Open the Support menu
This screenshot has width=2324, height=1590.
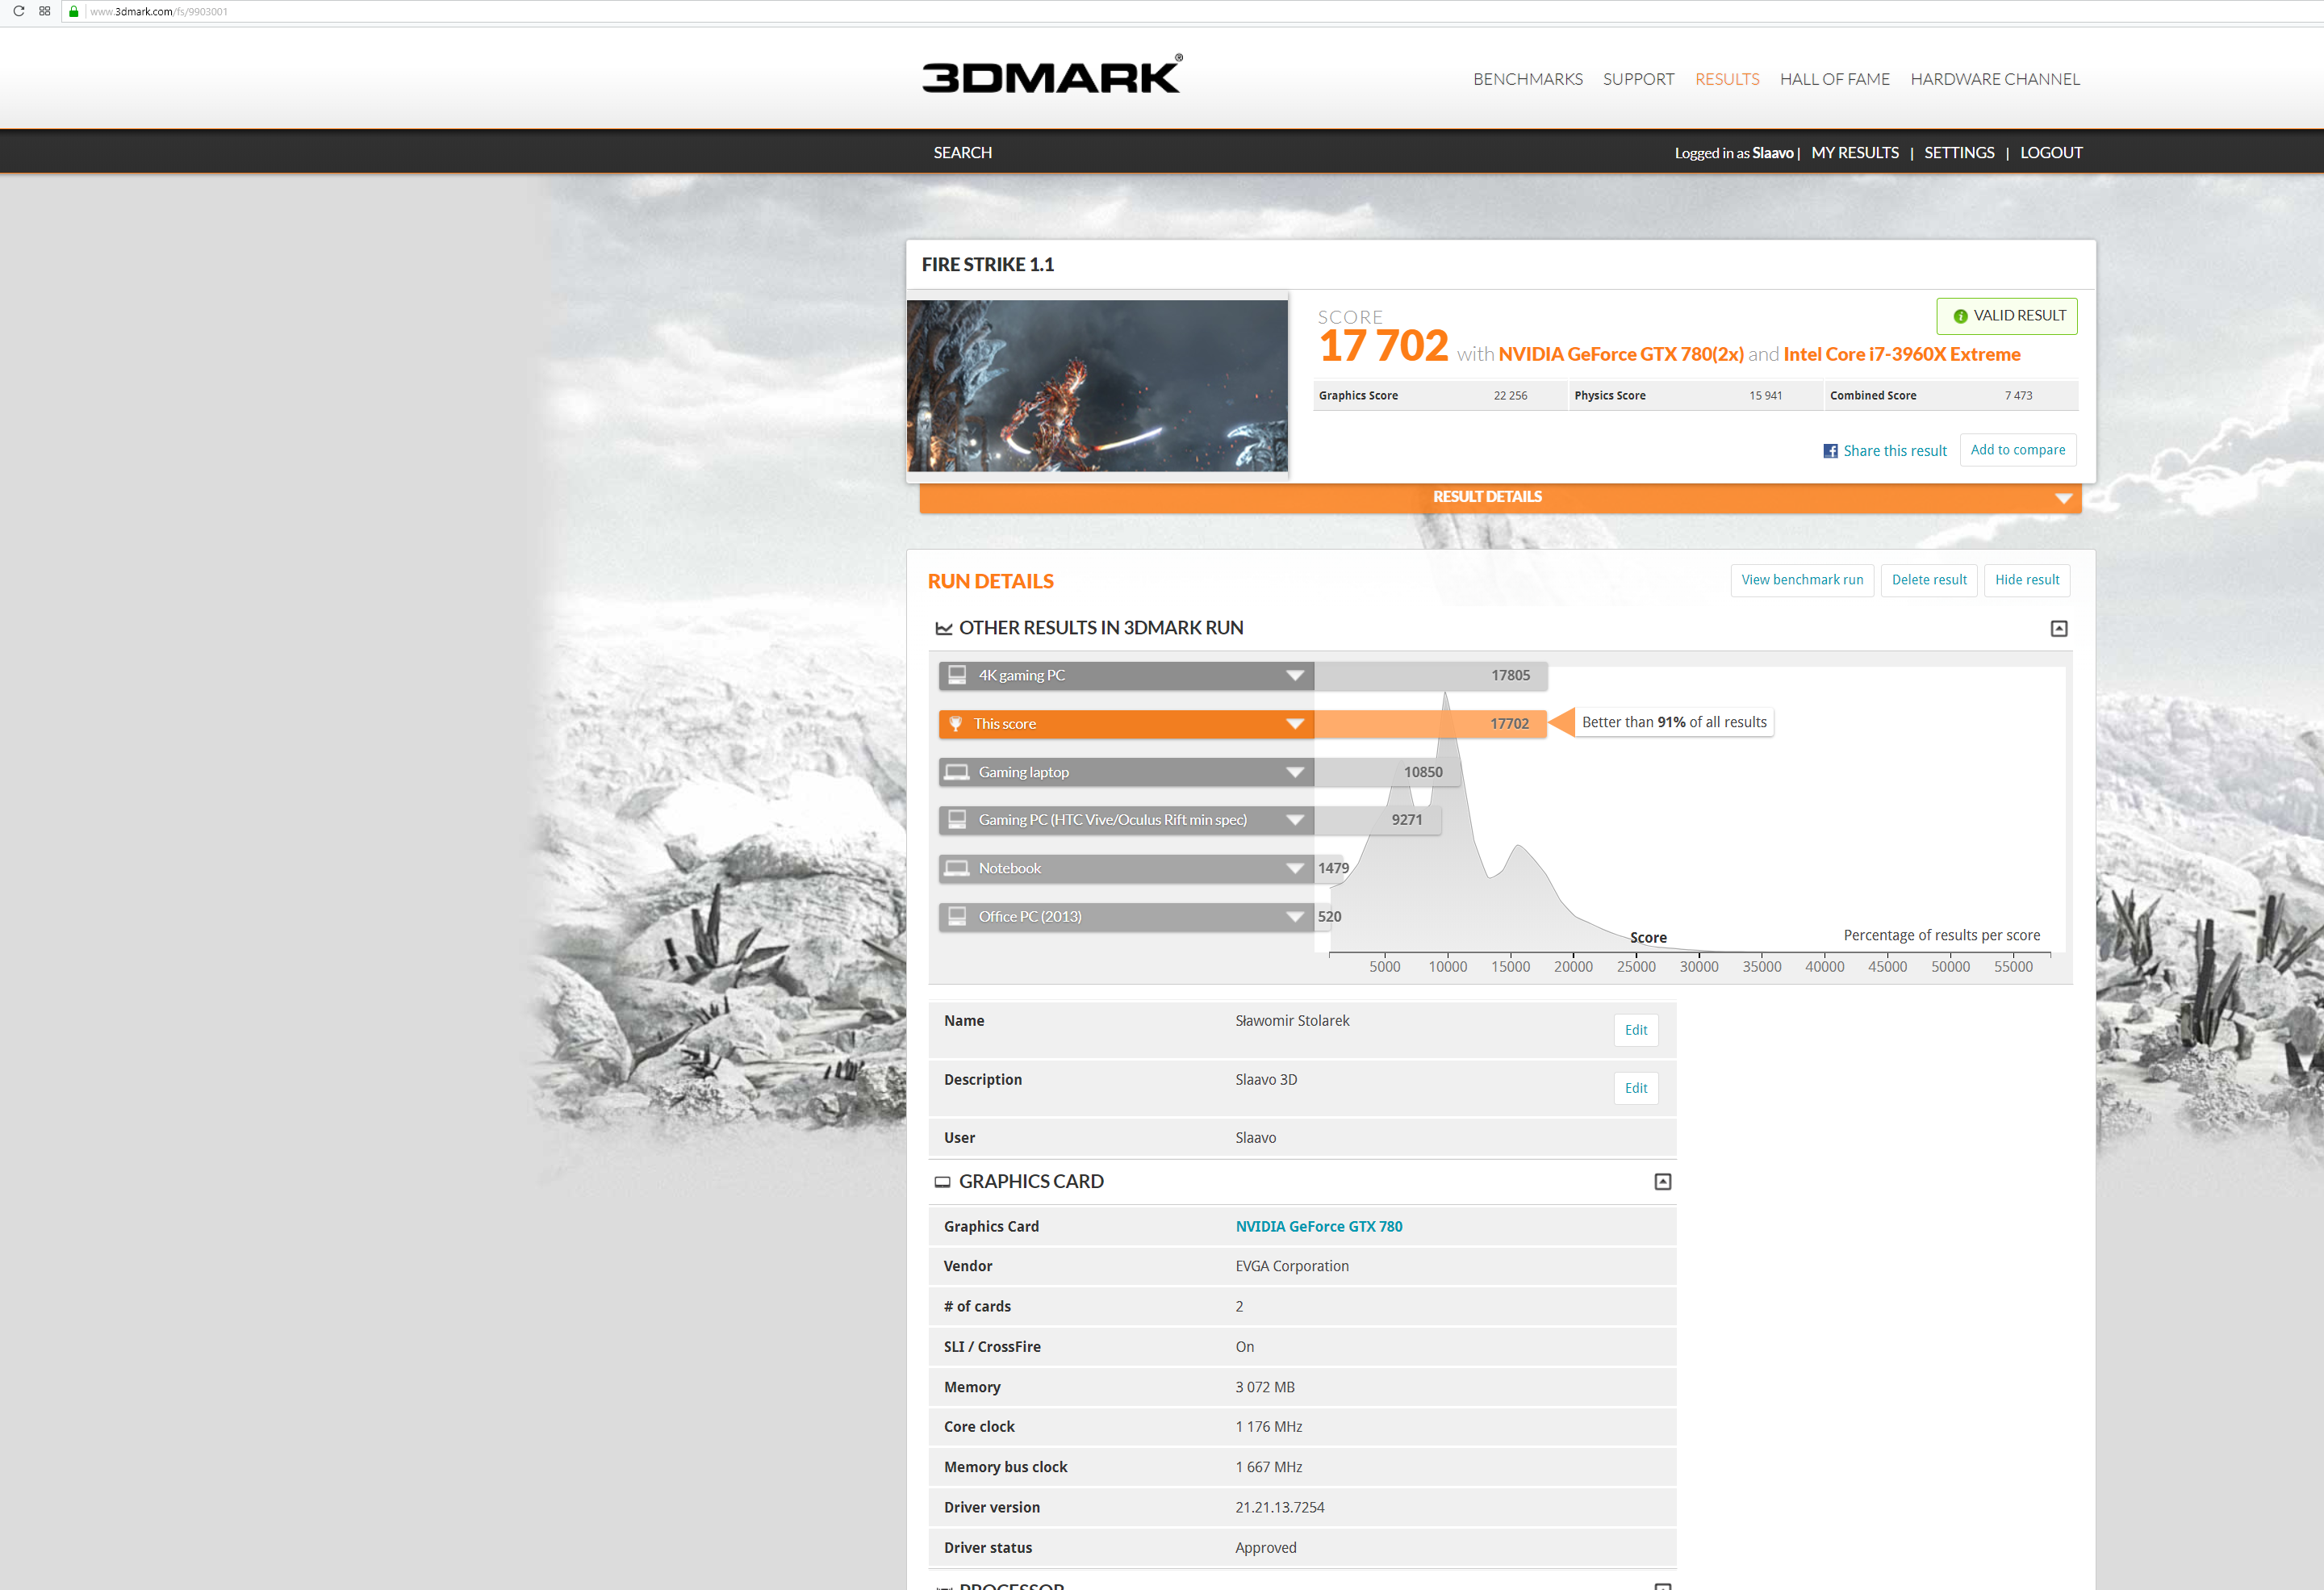(x=1638, y=79)
